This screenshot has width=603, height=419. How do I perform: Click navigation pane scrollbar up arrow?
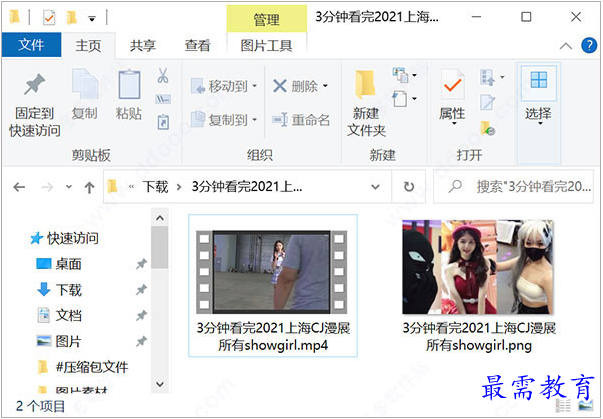pyautogui.click(x=160, y=218)
